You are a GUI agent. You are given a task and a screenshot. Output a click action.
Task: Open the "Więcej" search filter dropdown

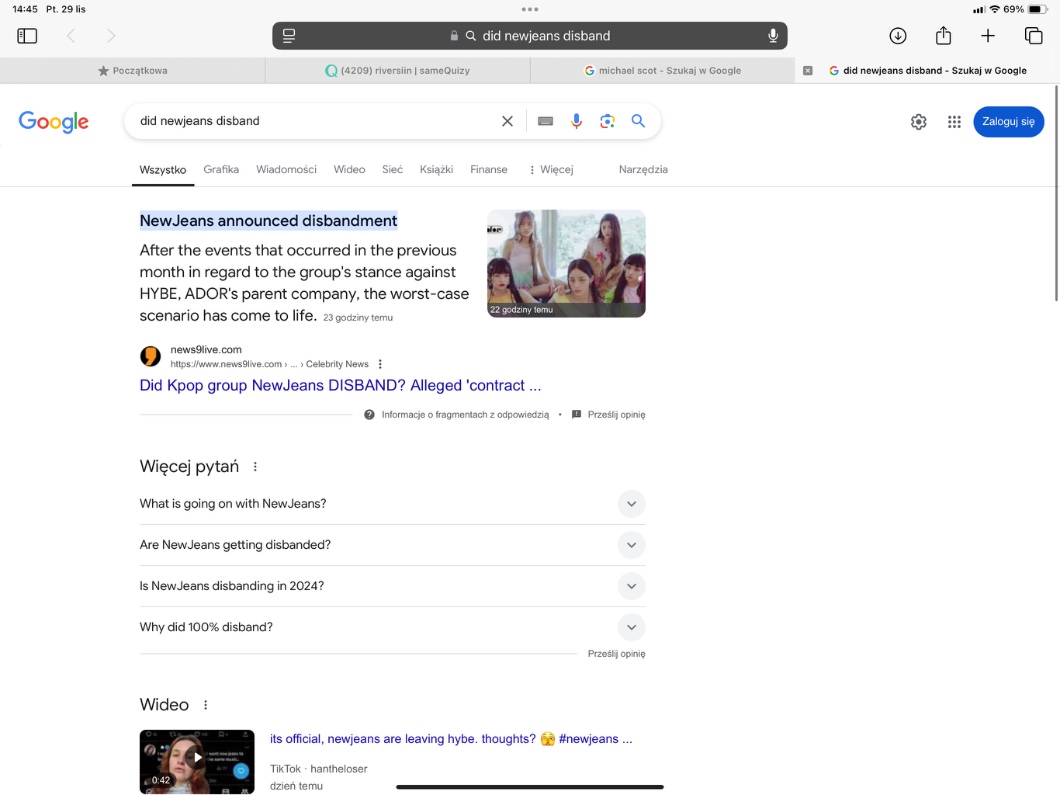551,170
